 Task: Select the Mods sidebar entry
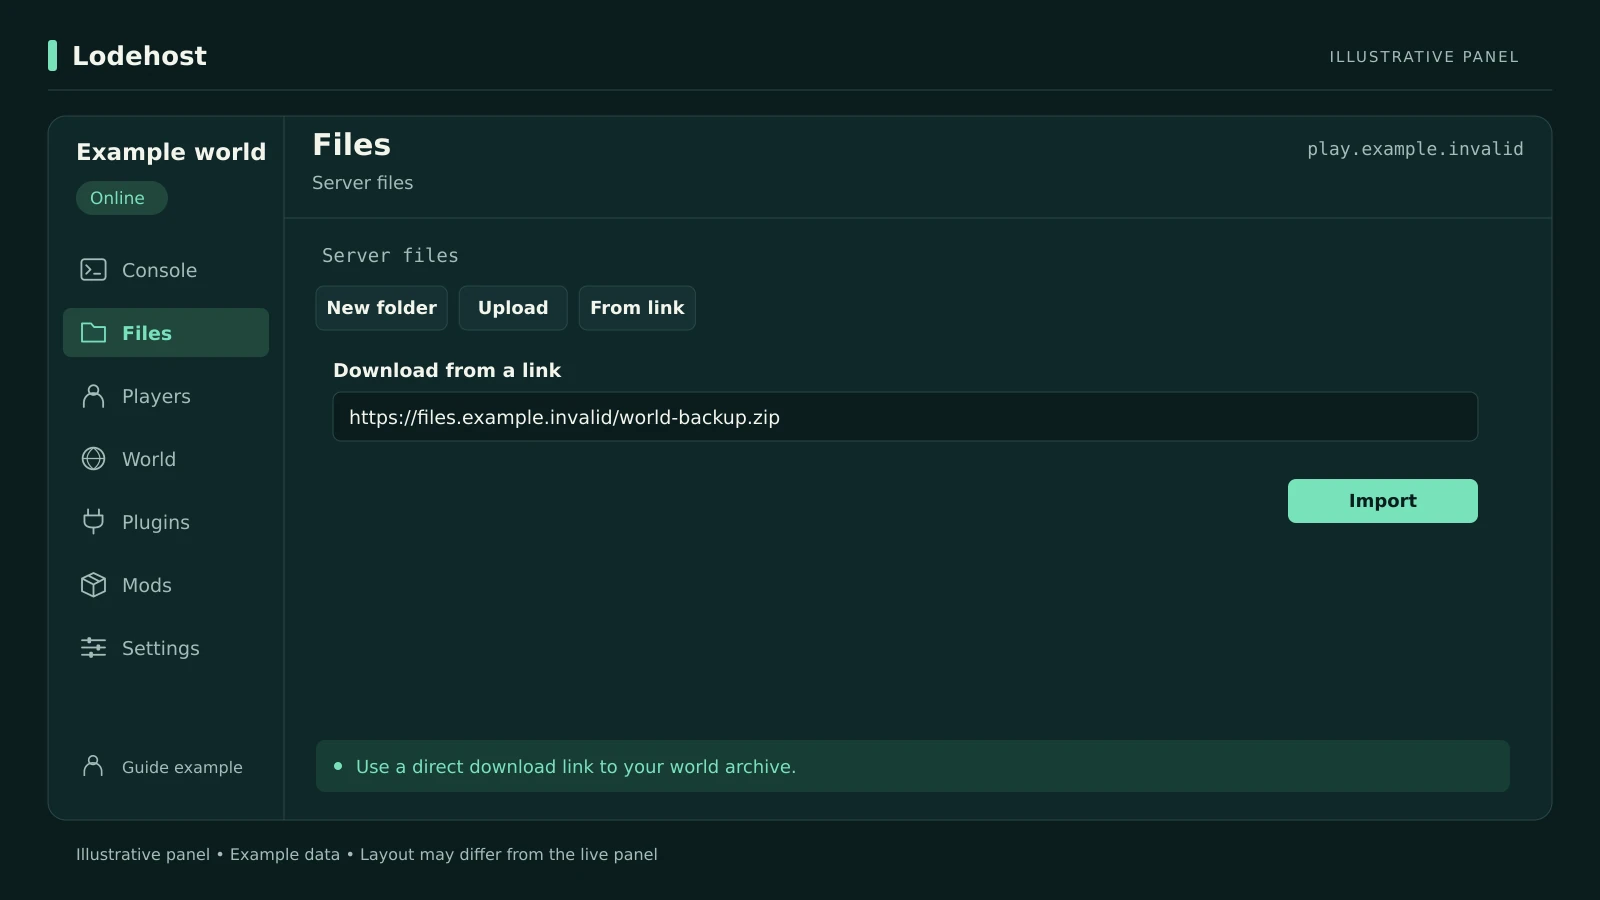(x=166, y=585)
